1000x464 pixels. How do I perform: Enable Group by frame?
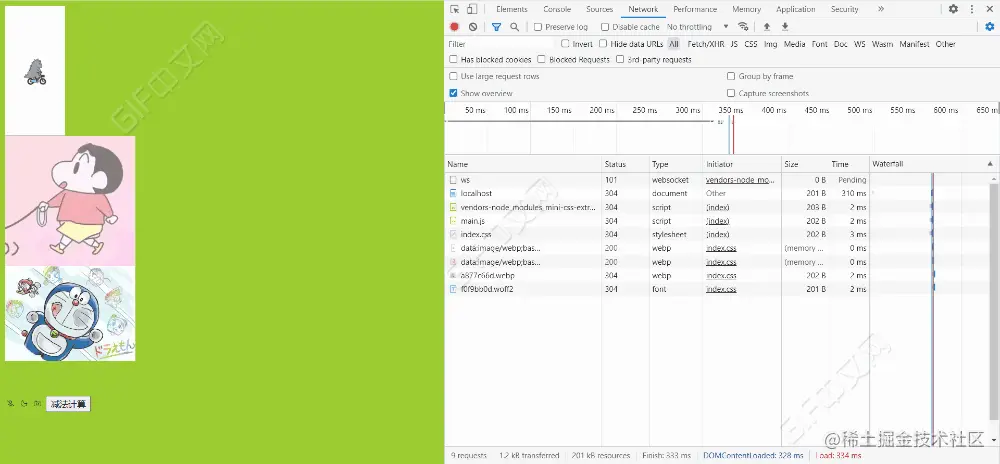tap(731, 76)
